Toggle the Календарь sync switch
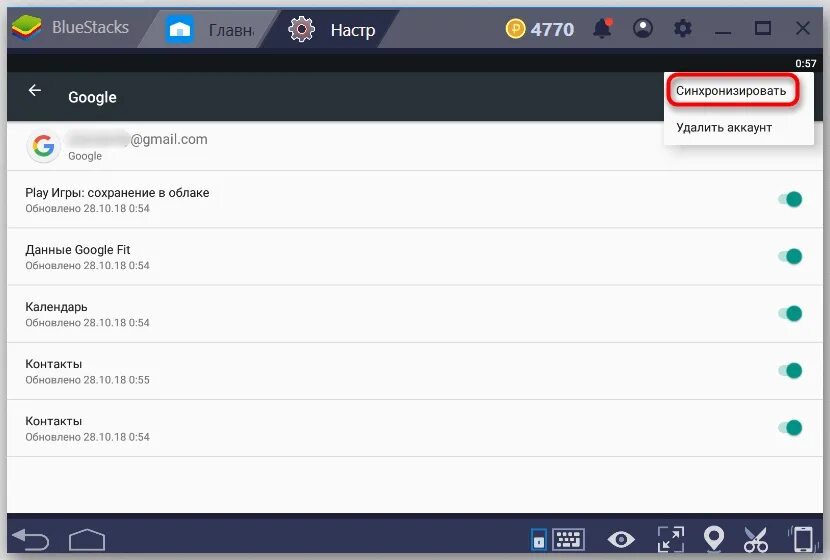830x560 pixels. [x=790, y=314]
